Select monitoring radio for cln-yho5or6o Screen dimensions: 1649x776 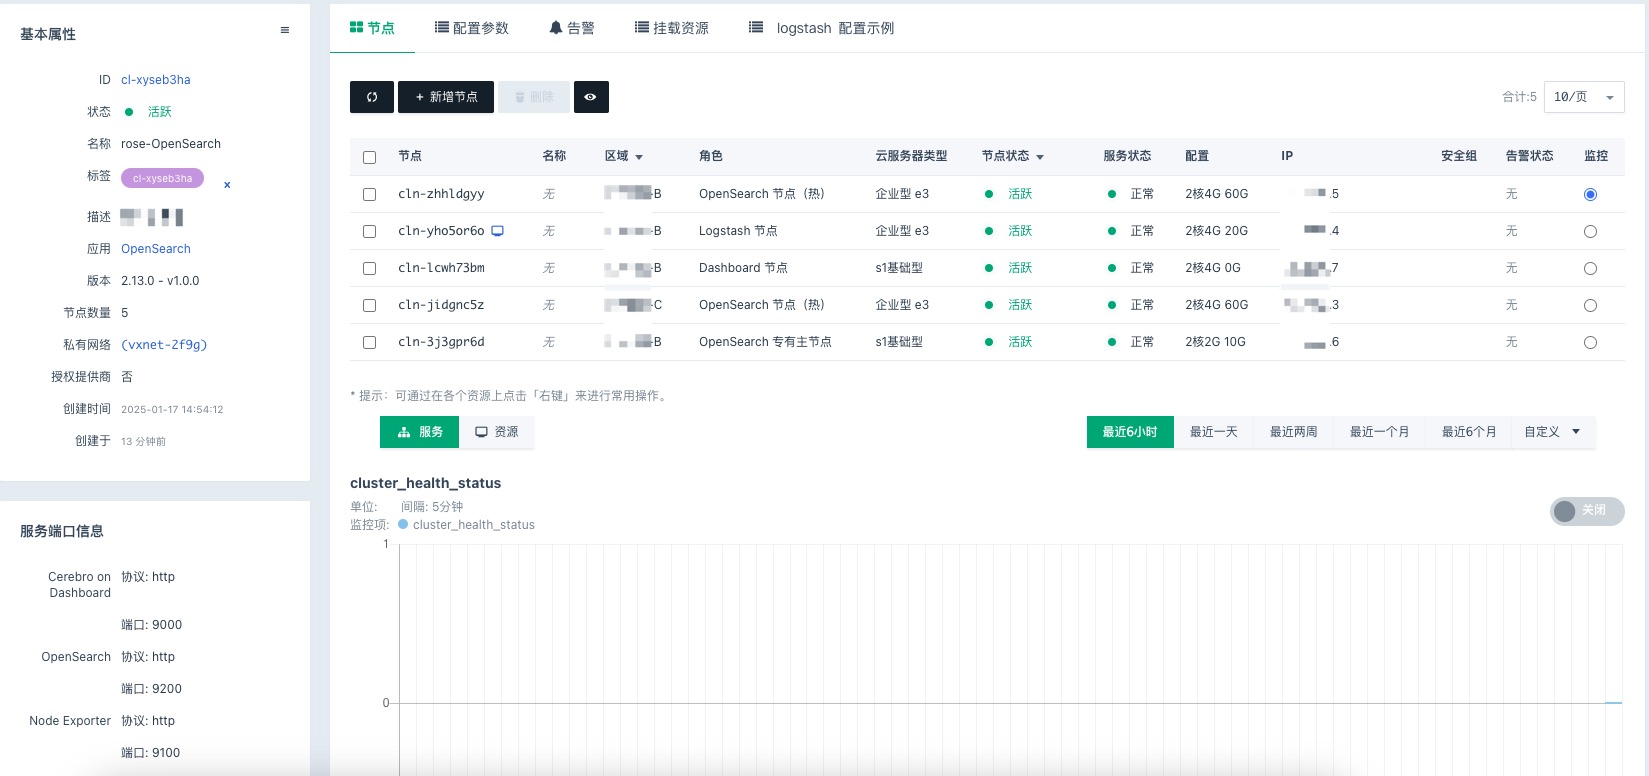[1590, 231]
